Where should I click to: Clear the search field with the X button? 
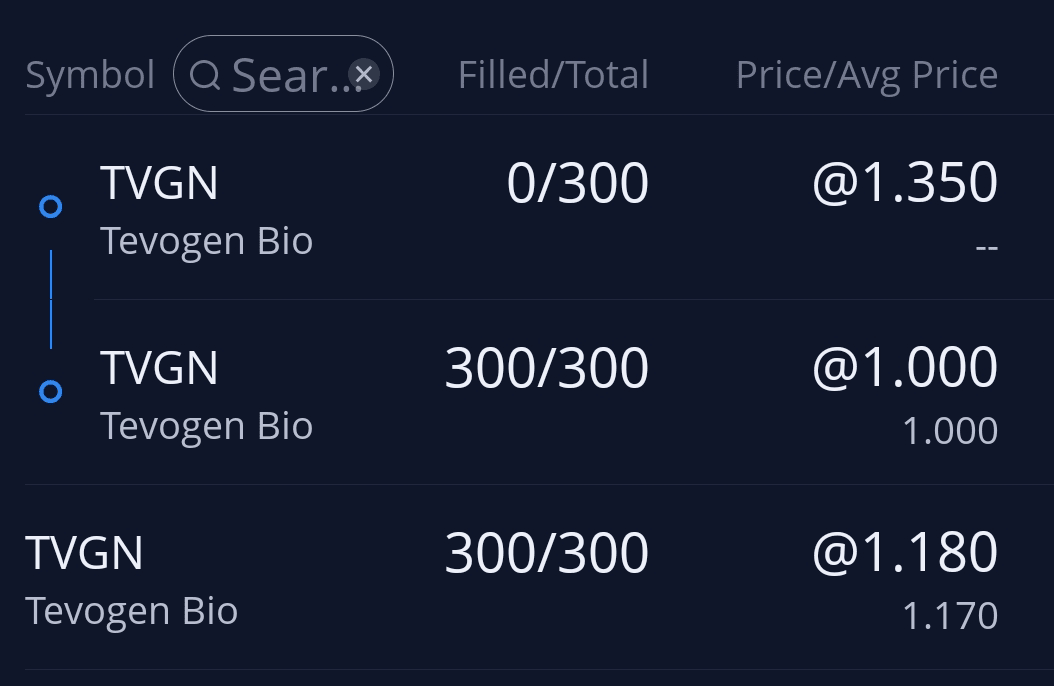click(364, 74)
